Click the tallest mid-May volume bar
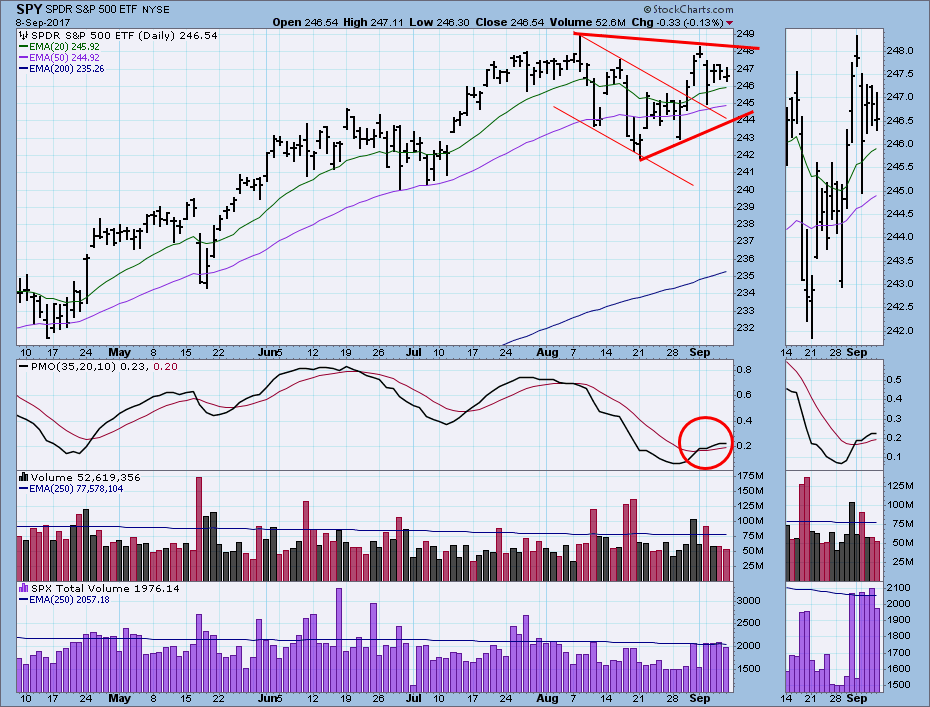The height and width of the screenshot is (707, 930). 199,528
